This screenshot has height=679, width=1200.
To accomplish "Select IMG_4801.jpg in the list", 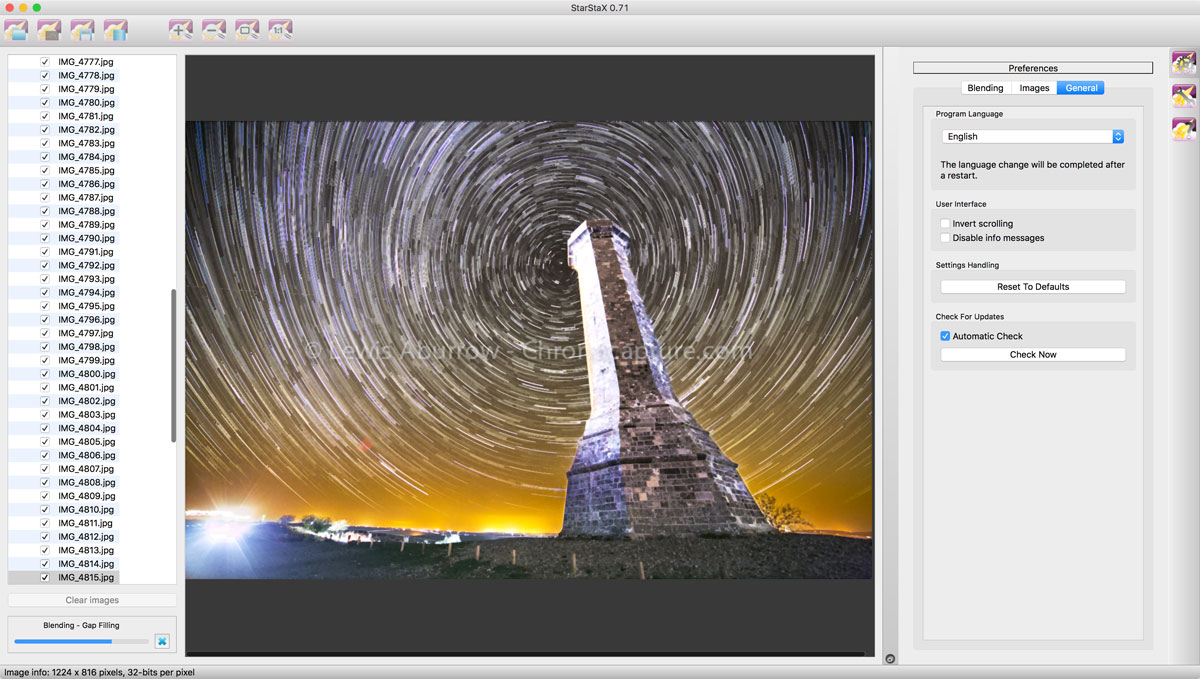I will tap(86, 387).
